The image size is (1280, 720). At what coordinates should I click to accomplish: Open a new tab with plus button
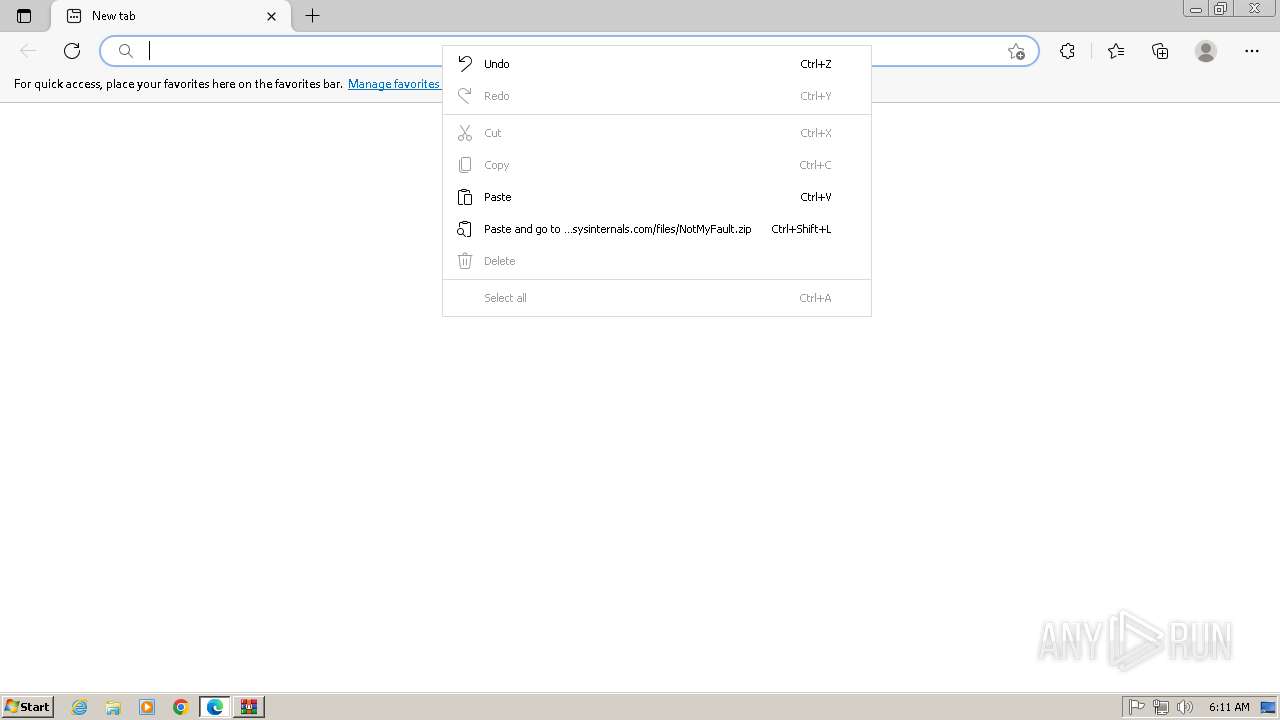coord(312,16)
